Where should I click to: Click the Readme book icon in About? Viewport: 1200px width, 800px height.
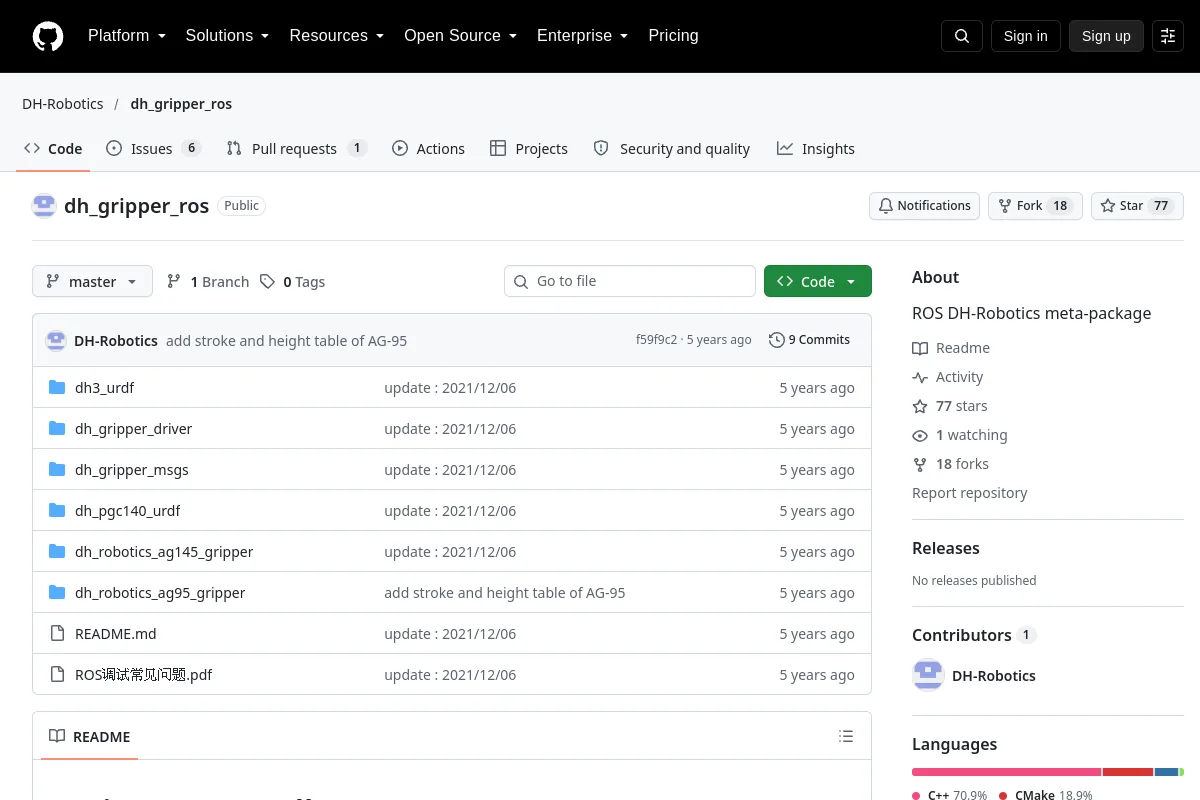[920, 349]
